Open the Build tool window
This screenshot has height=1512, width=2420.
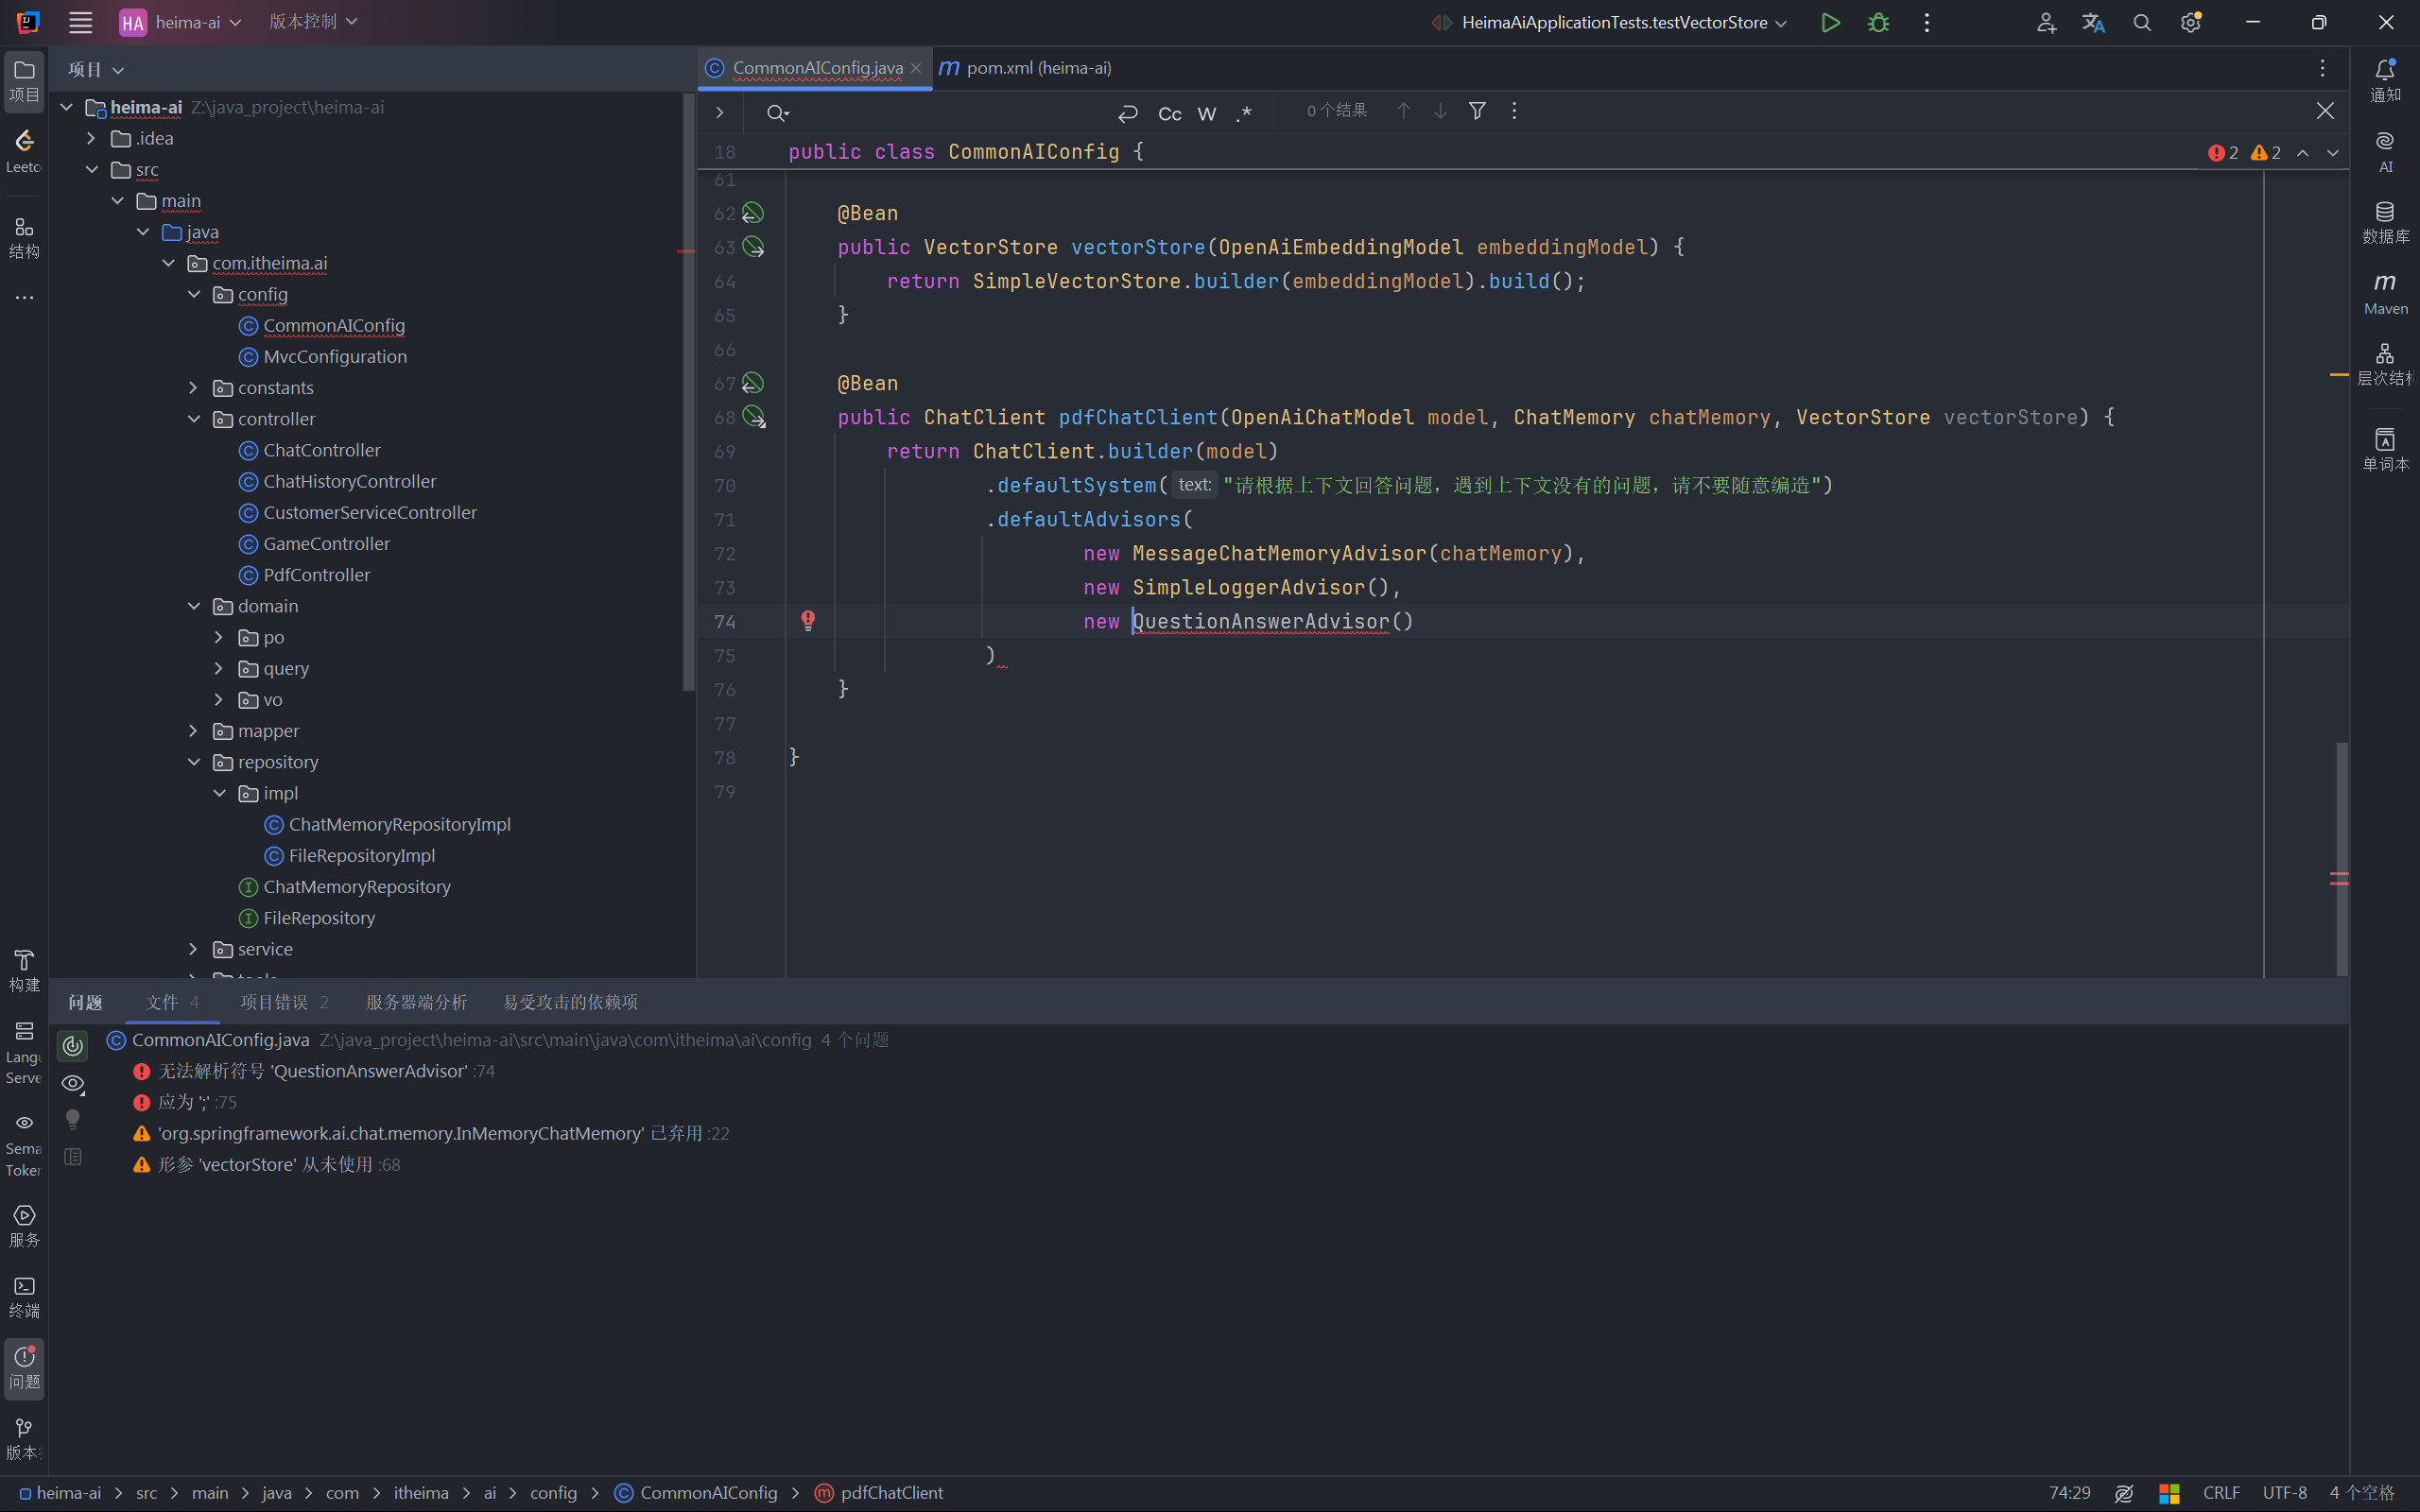click(24, 970)
